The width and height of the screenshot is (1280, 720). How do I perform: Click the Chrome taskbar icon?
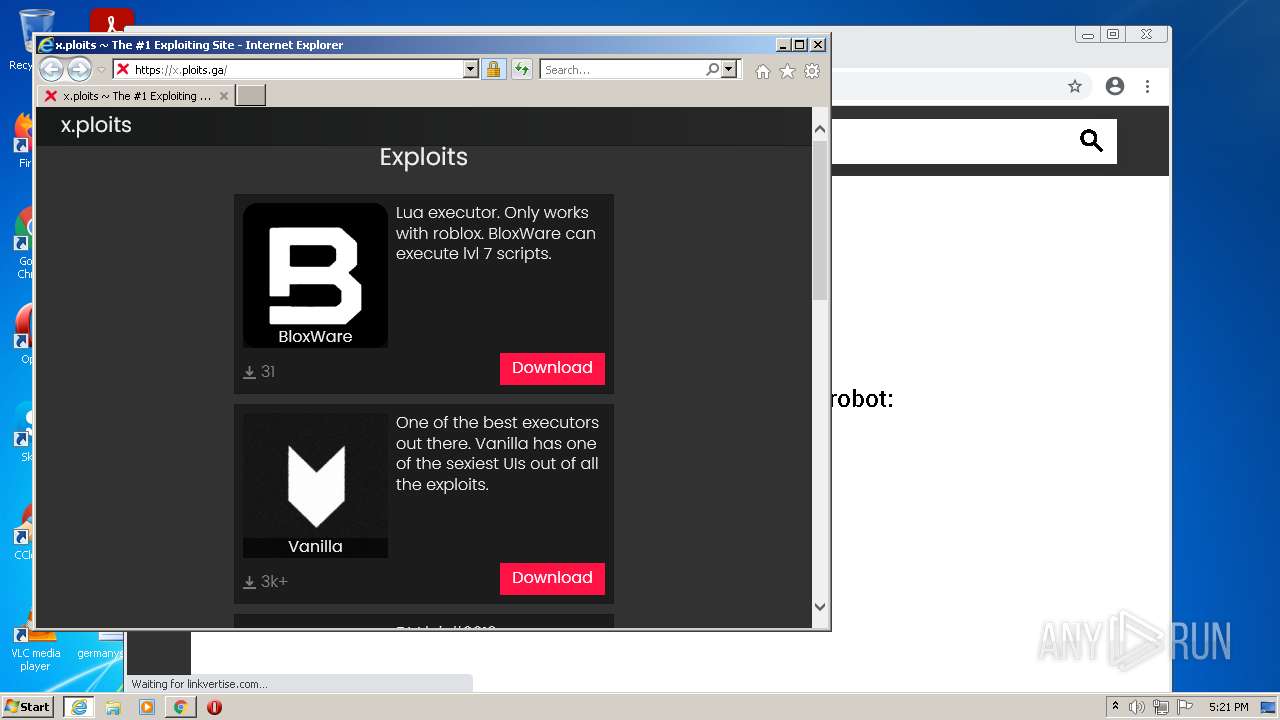tap(180, 707)
